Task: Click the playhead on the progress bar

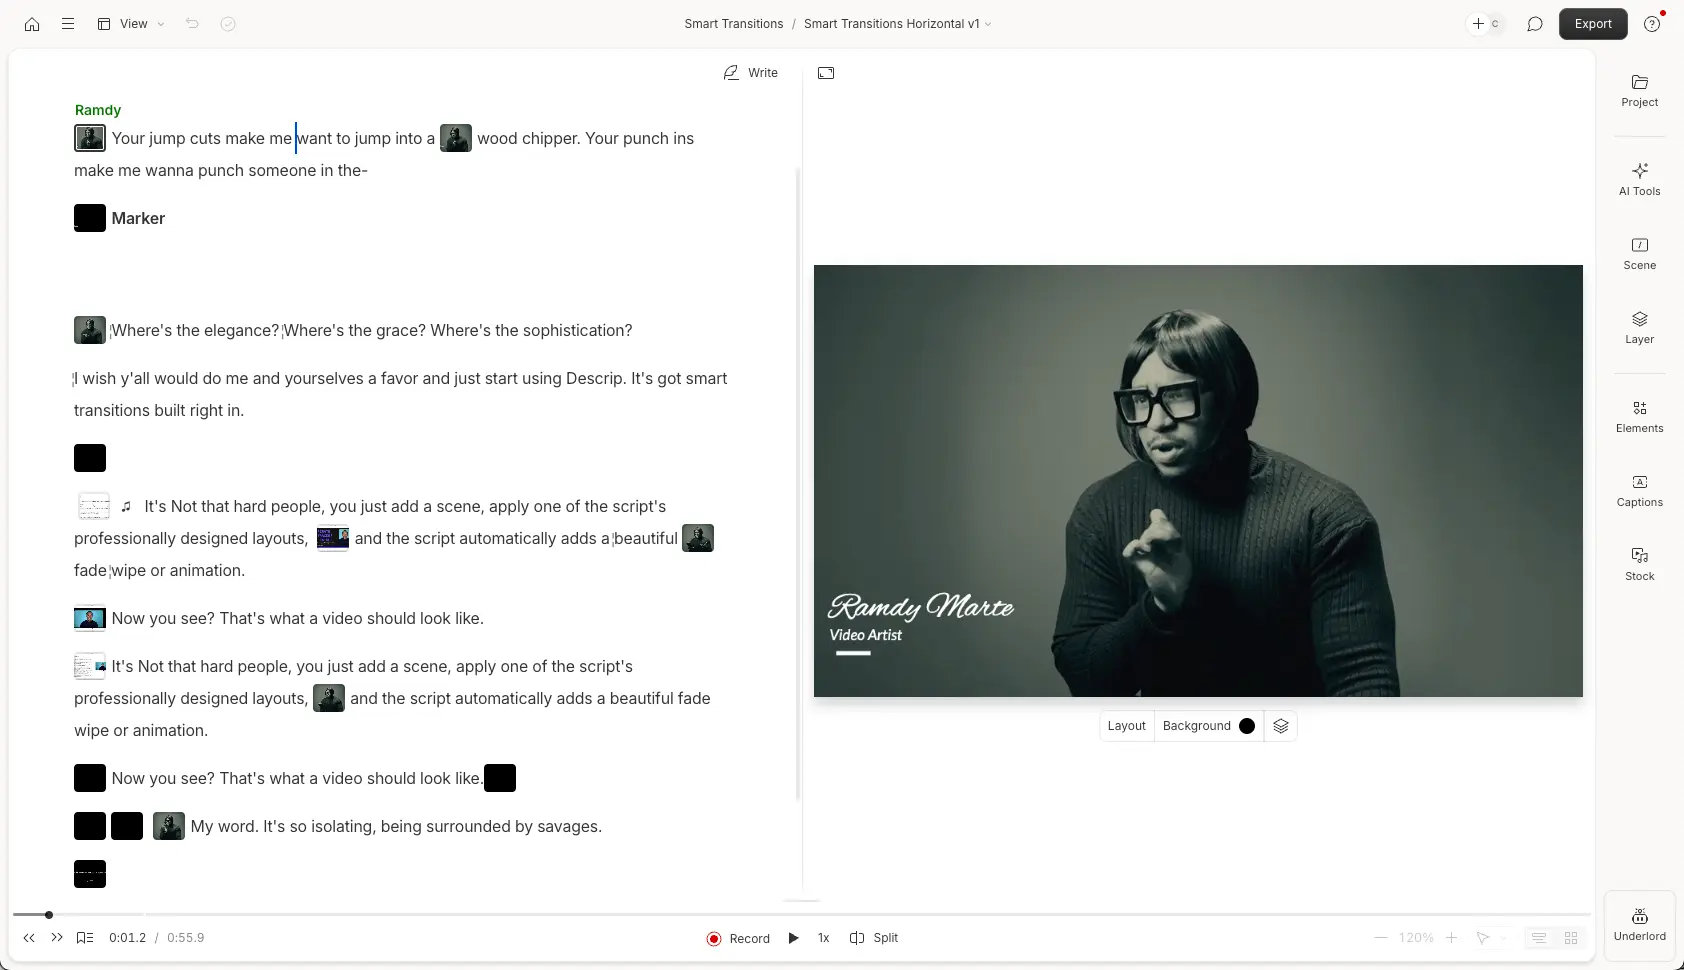Action: click(48, 915)
